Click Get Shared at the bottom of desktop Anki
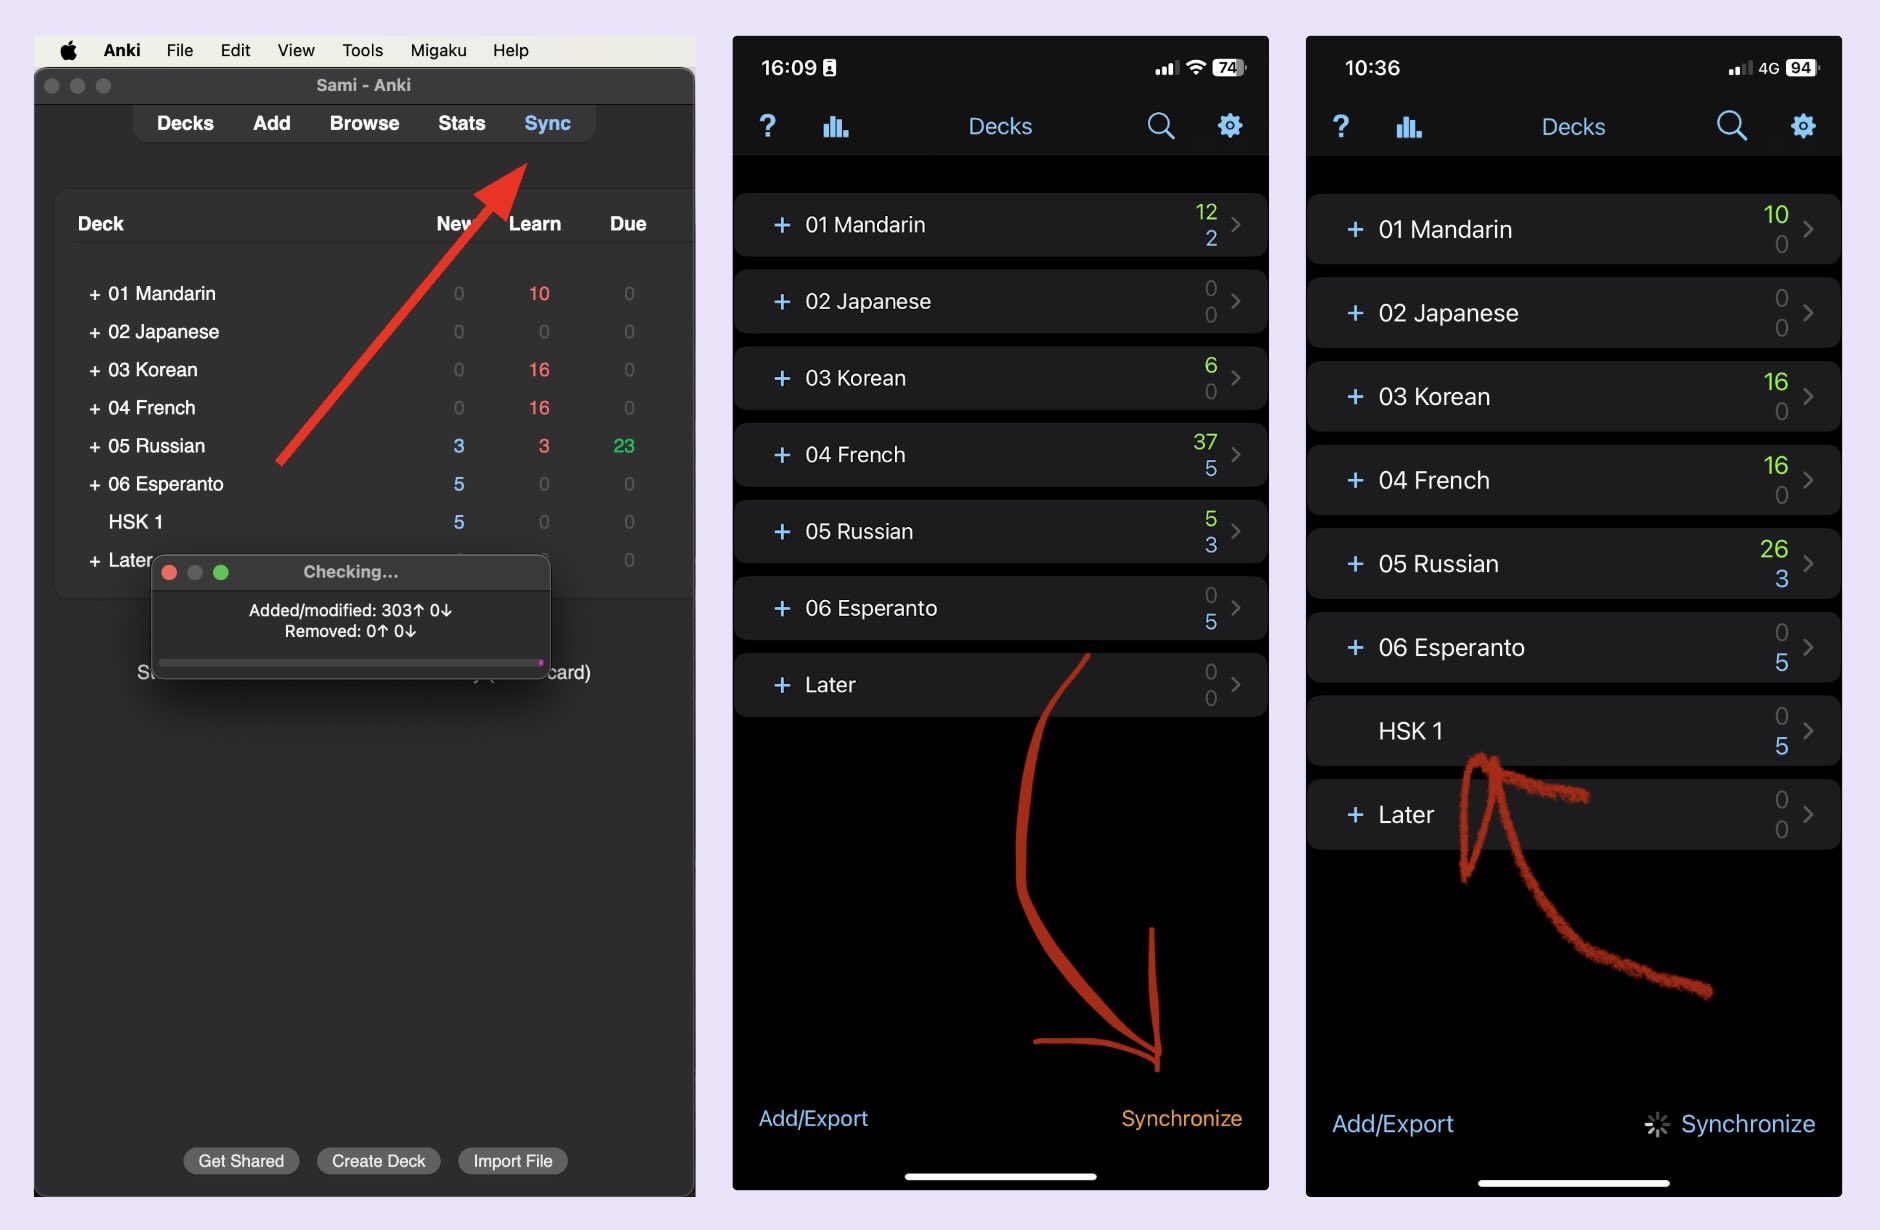 (x=240, y=1160)
